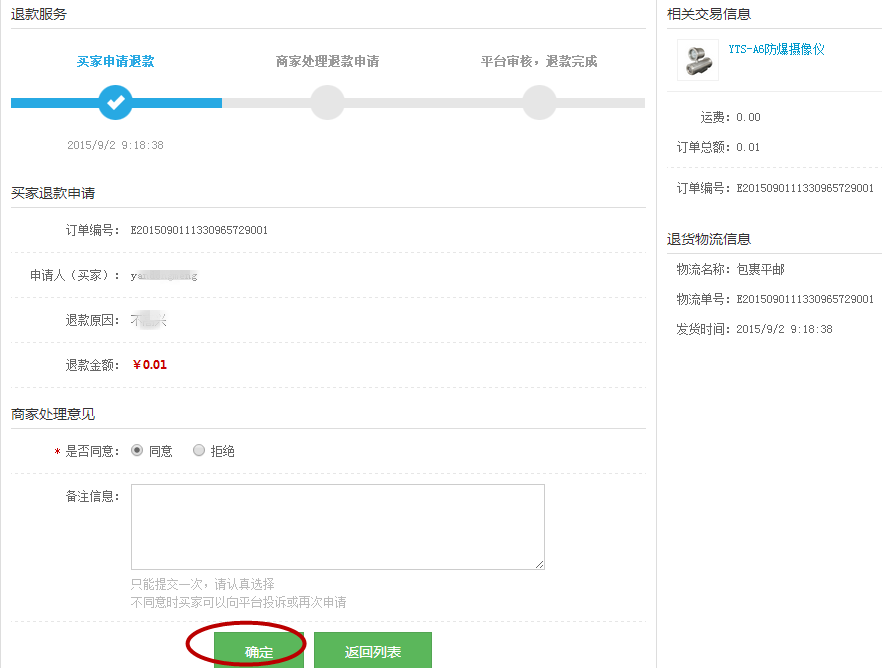882x668 pixels.
Task: Click the blue checkmark step icon
Action: [x=116, y=102]
